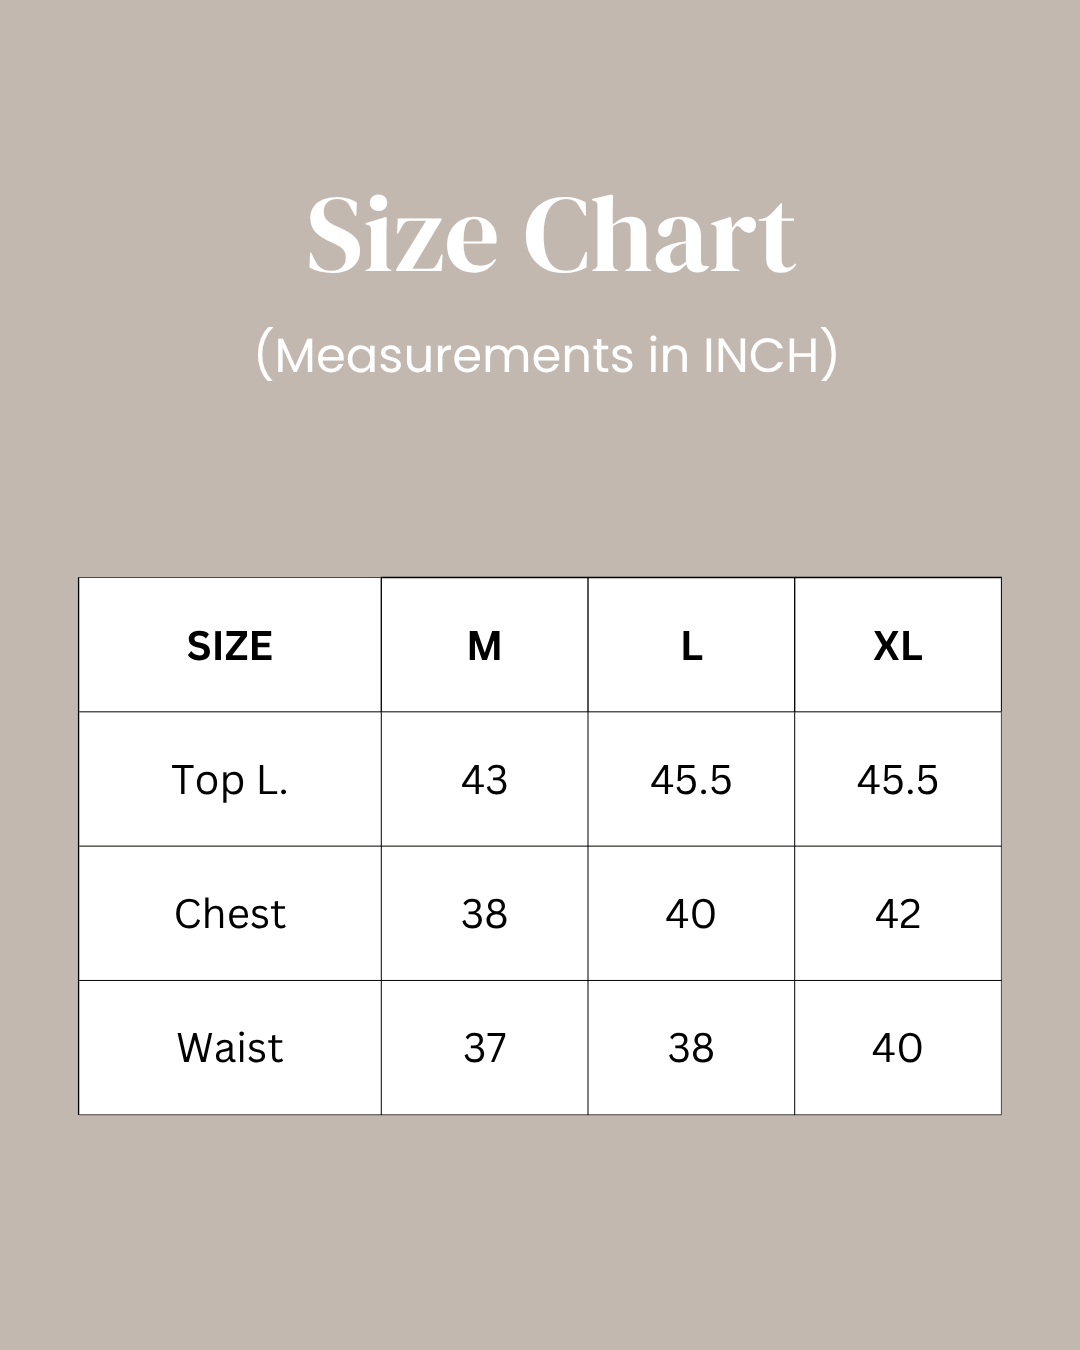
Task: Click Chest value 42 for XL
Action: pyautogui.click(x=898, y=914)
